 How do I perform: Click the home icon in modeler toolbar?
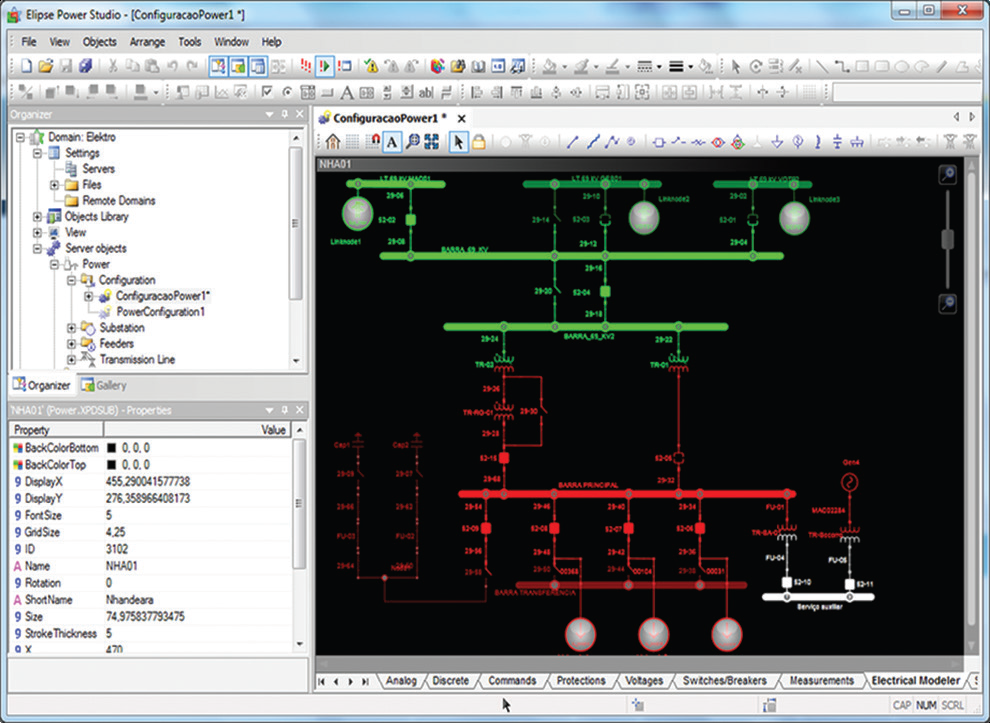(x=333, y=141)
